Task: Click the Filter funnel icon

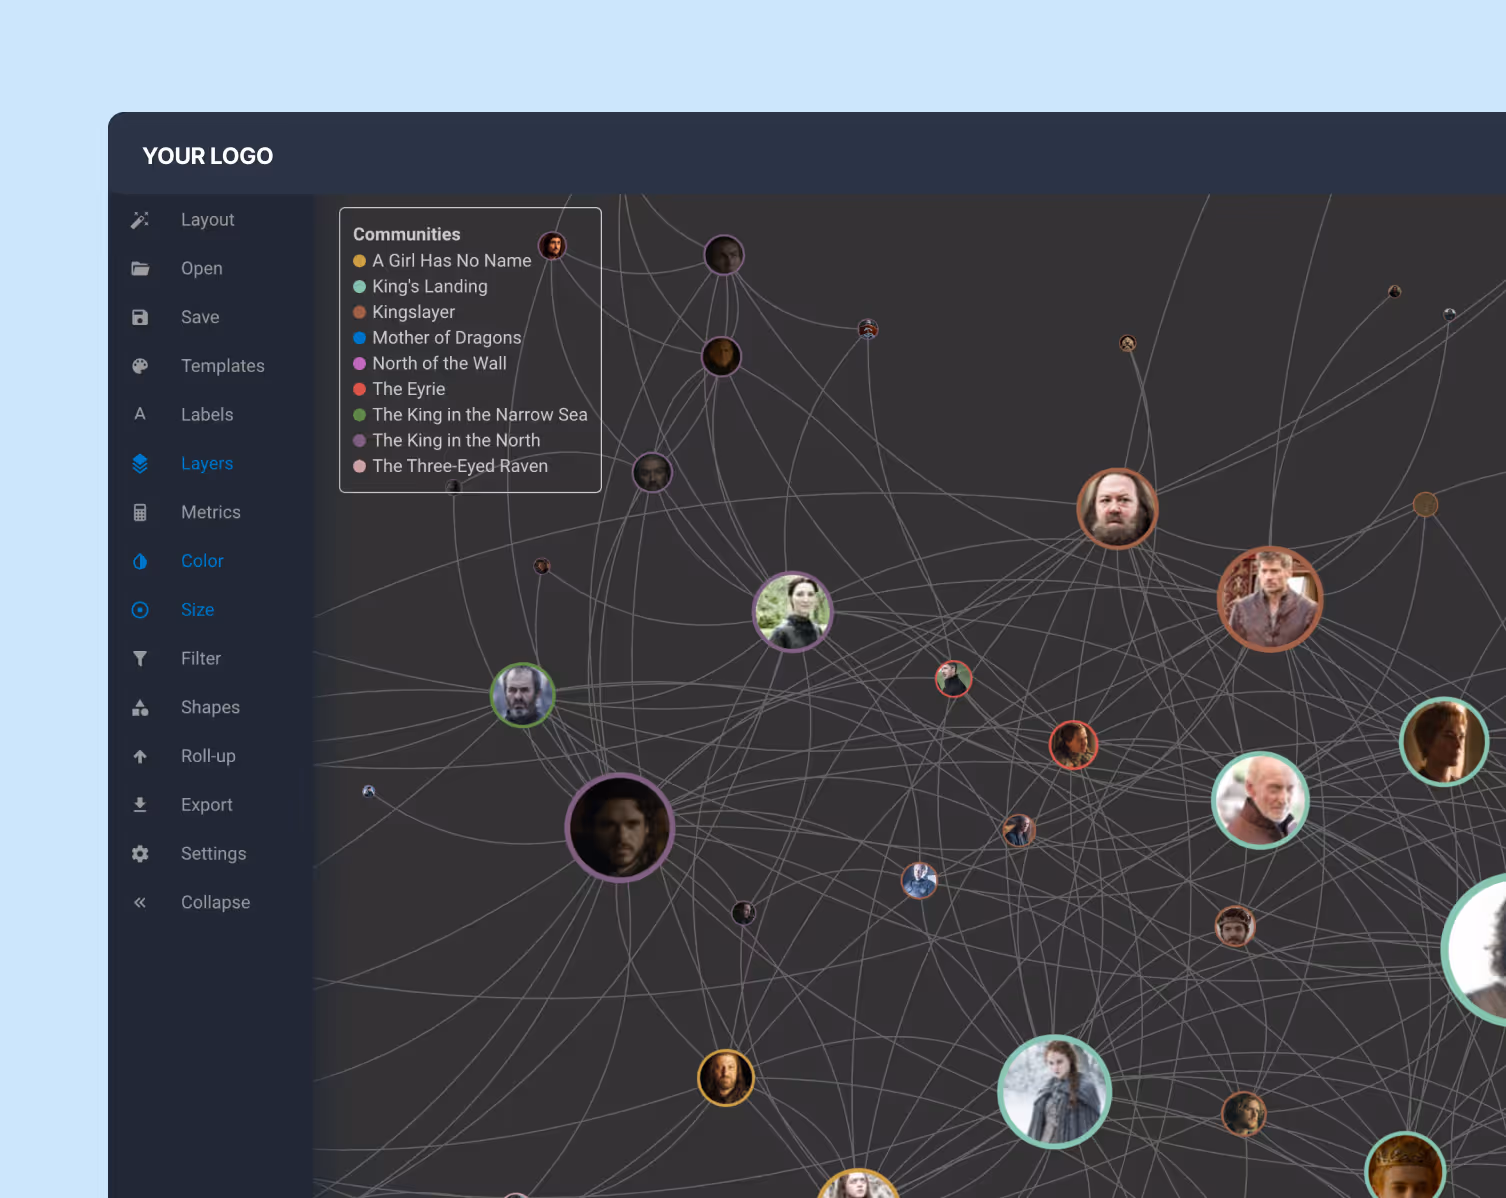Action: (140, 658)
